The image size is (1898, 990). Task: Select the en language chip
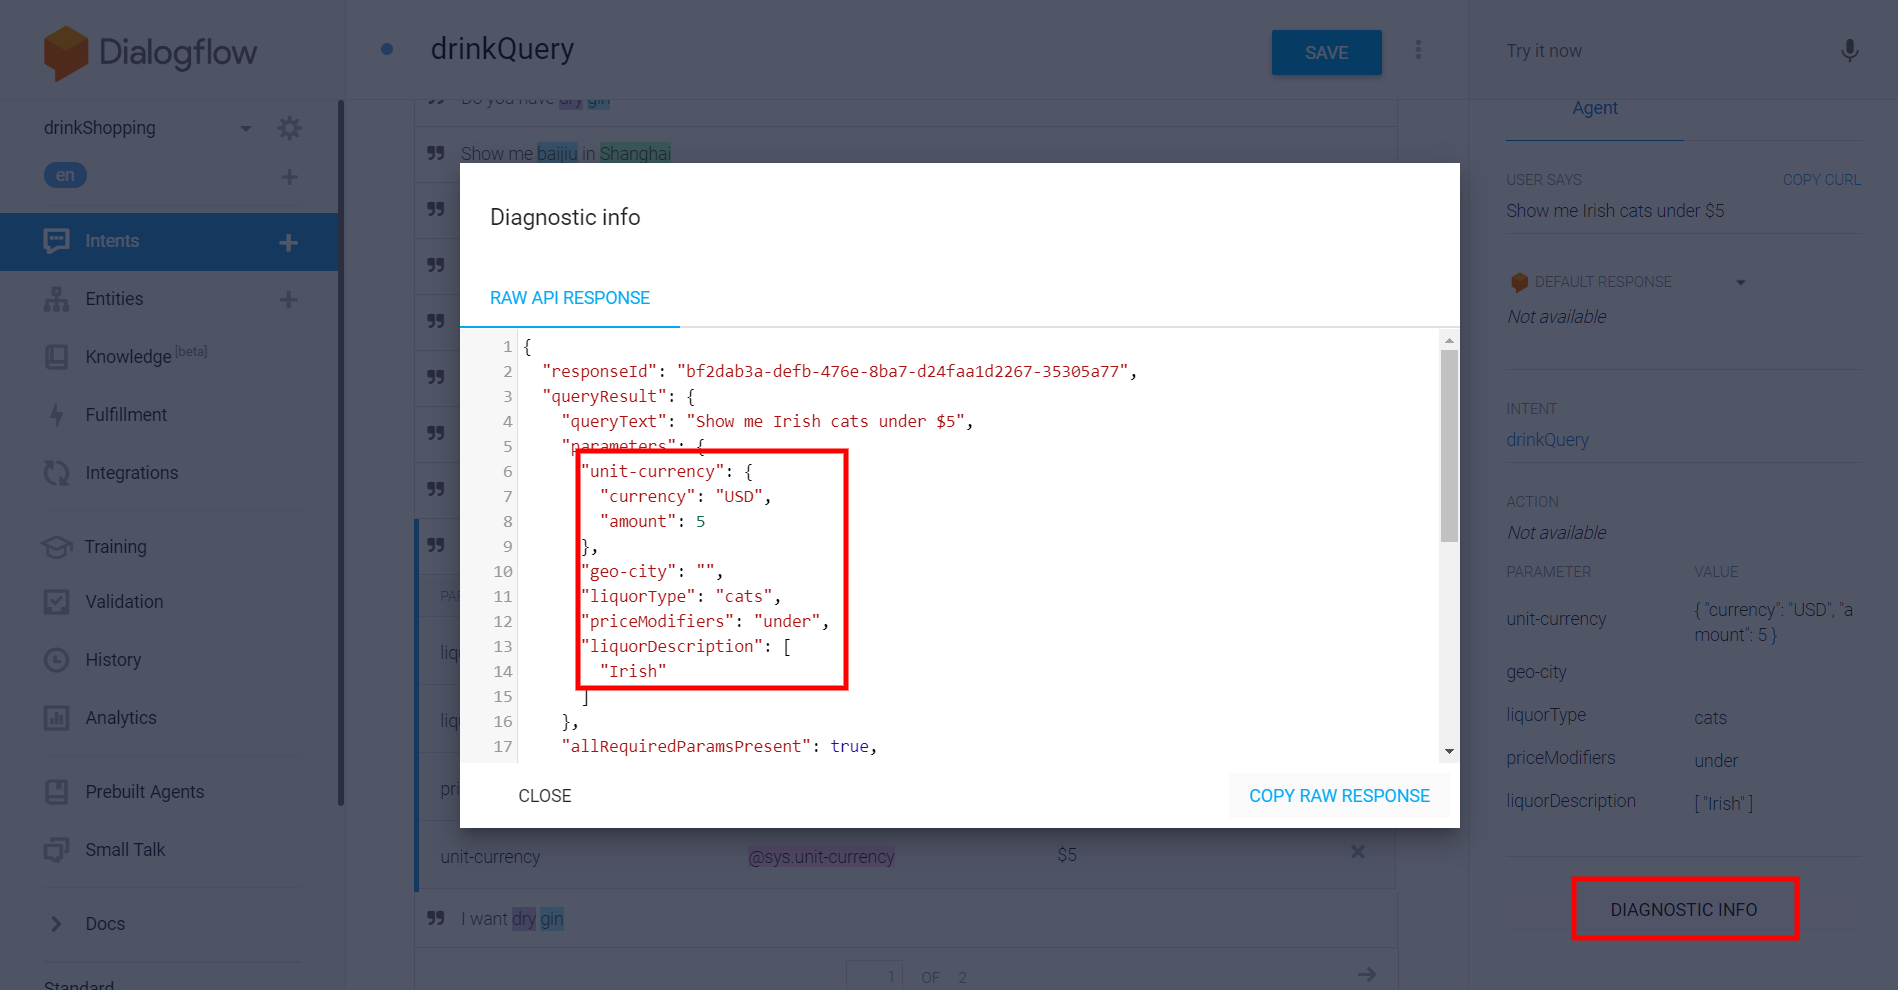click(65, 175)
